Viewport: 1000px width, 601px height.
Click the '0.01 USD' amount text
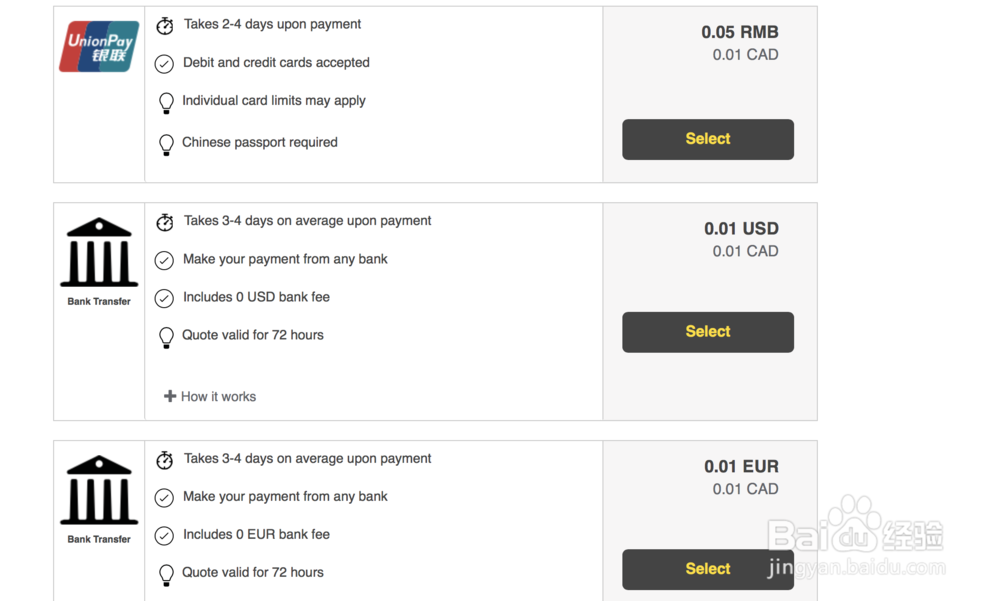tap(741, 229)
